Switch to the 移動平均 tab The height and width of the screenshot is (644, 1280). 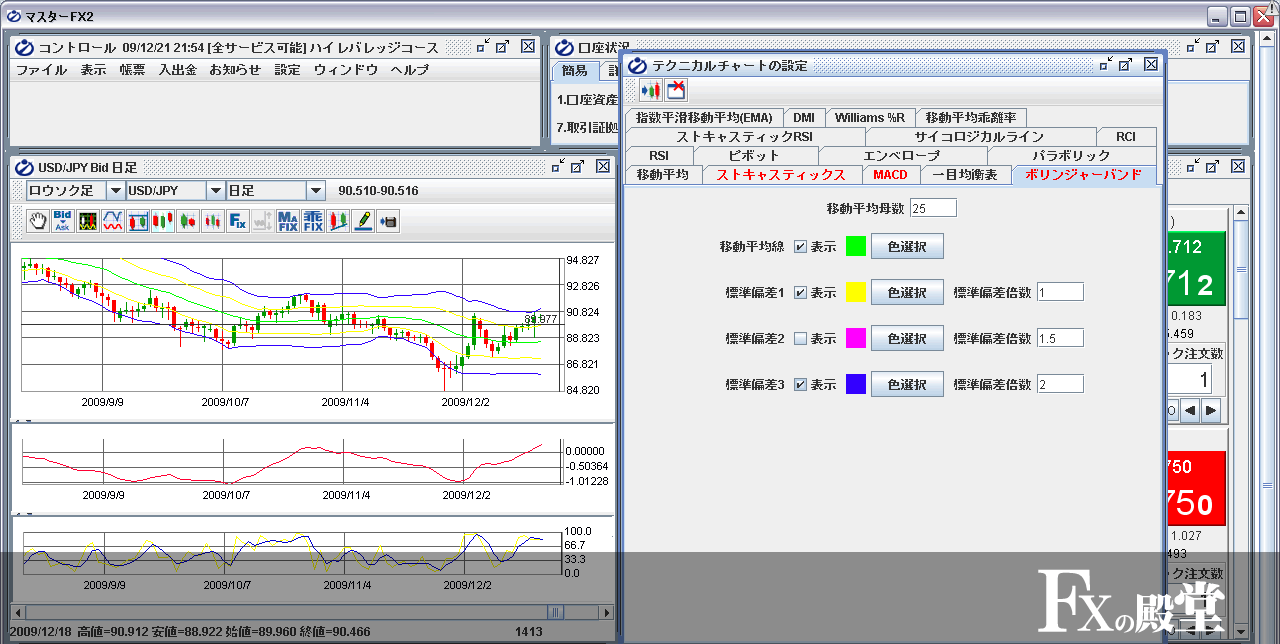click(663, 175)
